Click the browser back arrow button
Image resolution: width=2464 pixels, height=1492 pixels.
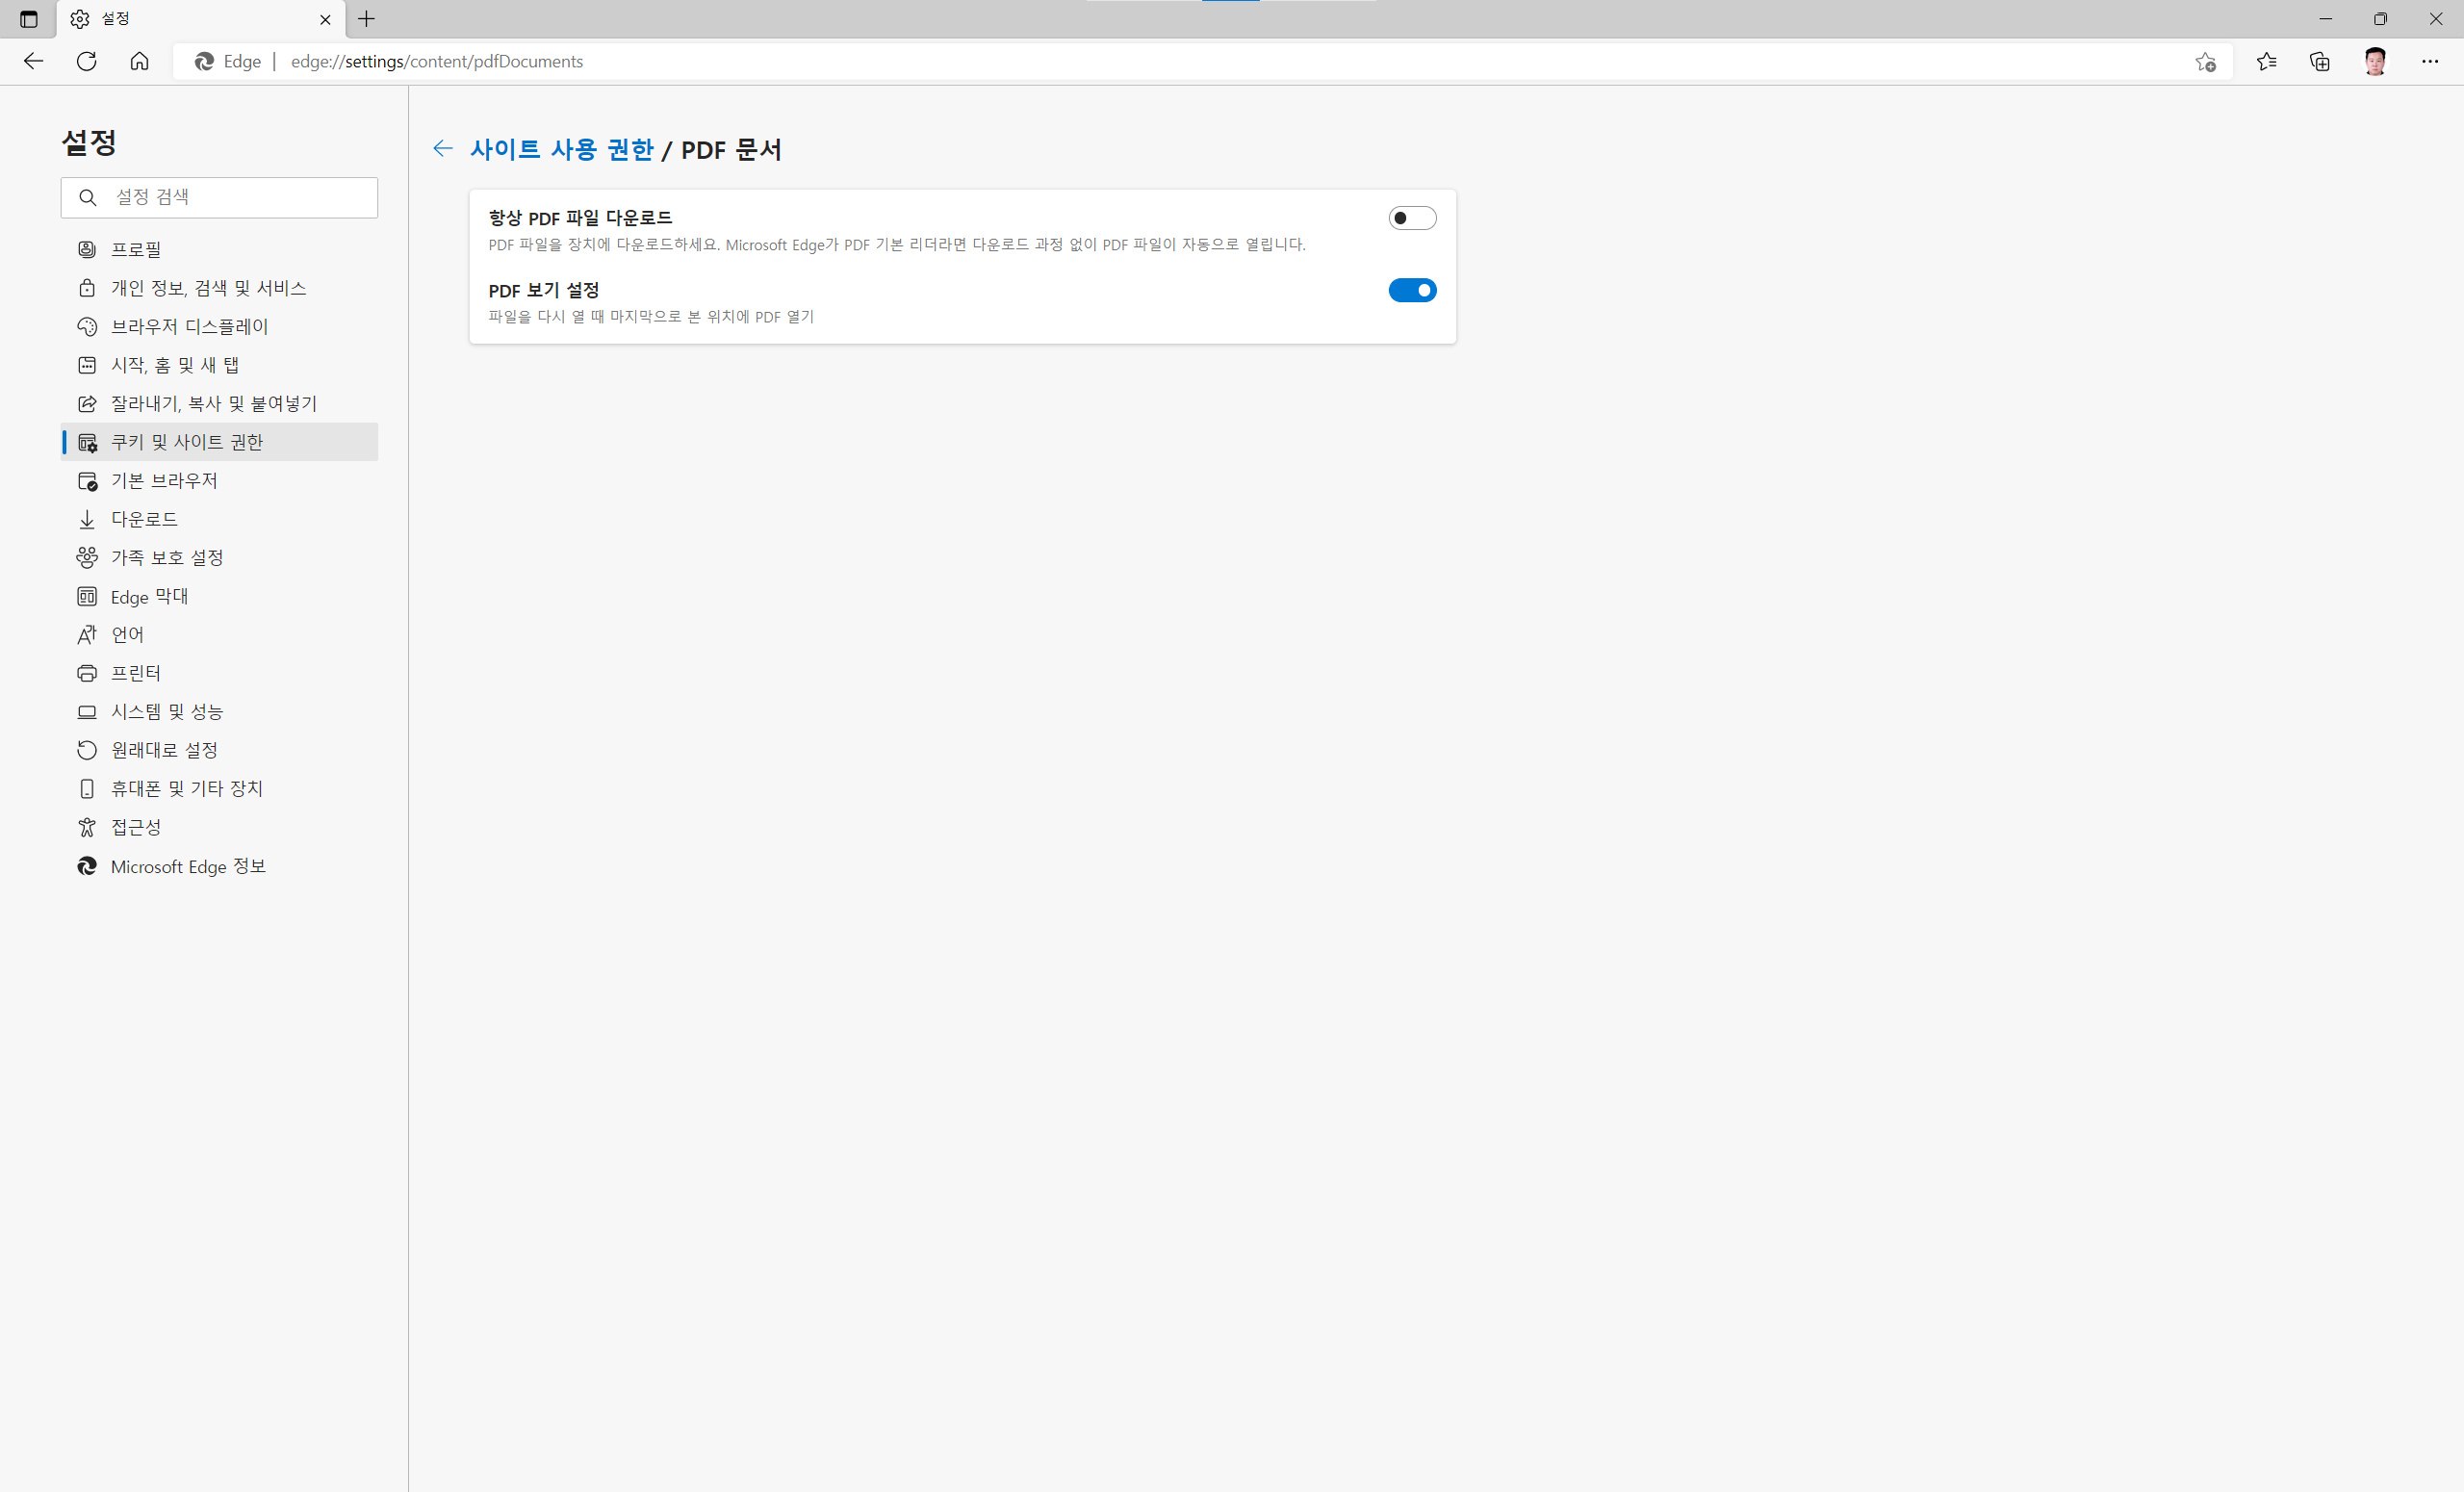(x=33, y=61)
